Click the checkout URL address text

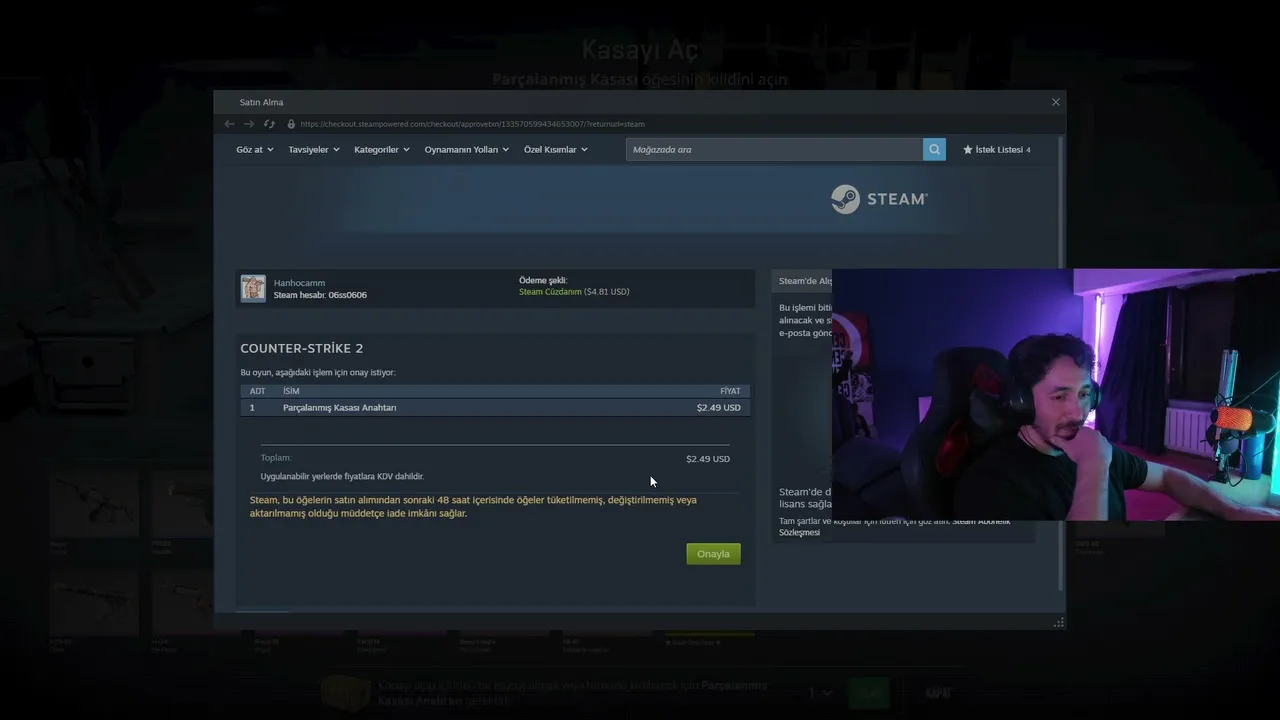tap(472, 124)
